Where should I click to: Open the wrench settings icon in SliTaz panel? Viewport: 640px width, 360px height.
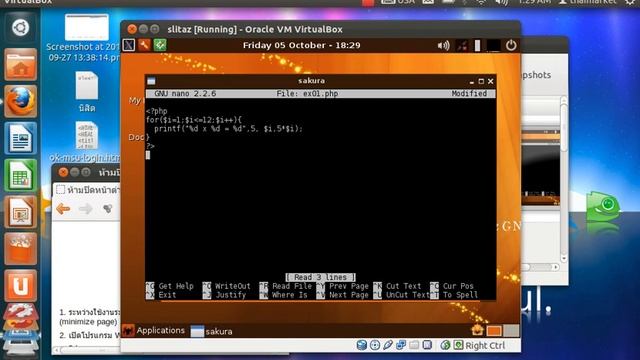click(x=144, y=45)
